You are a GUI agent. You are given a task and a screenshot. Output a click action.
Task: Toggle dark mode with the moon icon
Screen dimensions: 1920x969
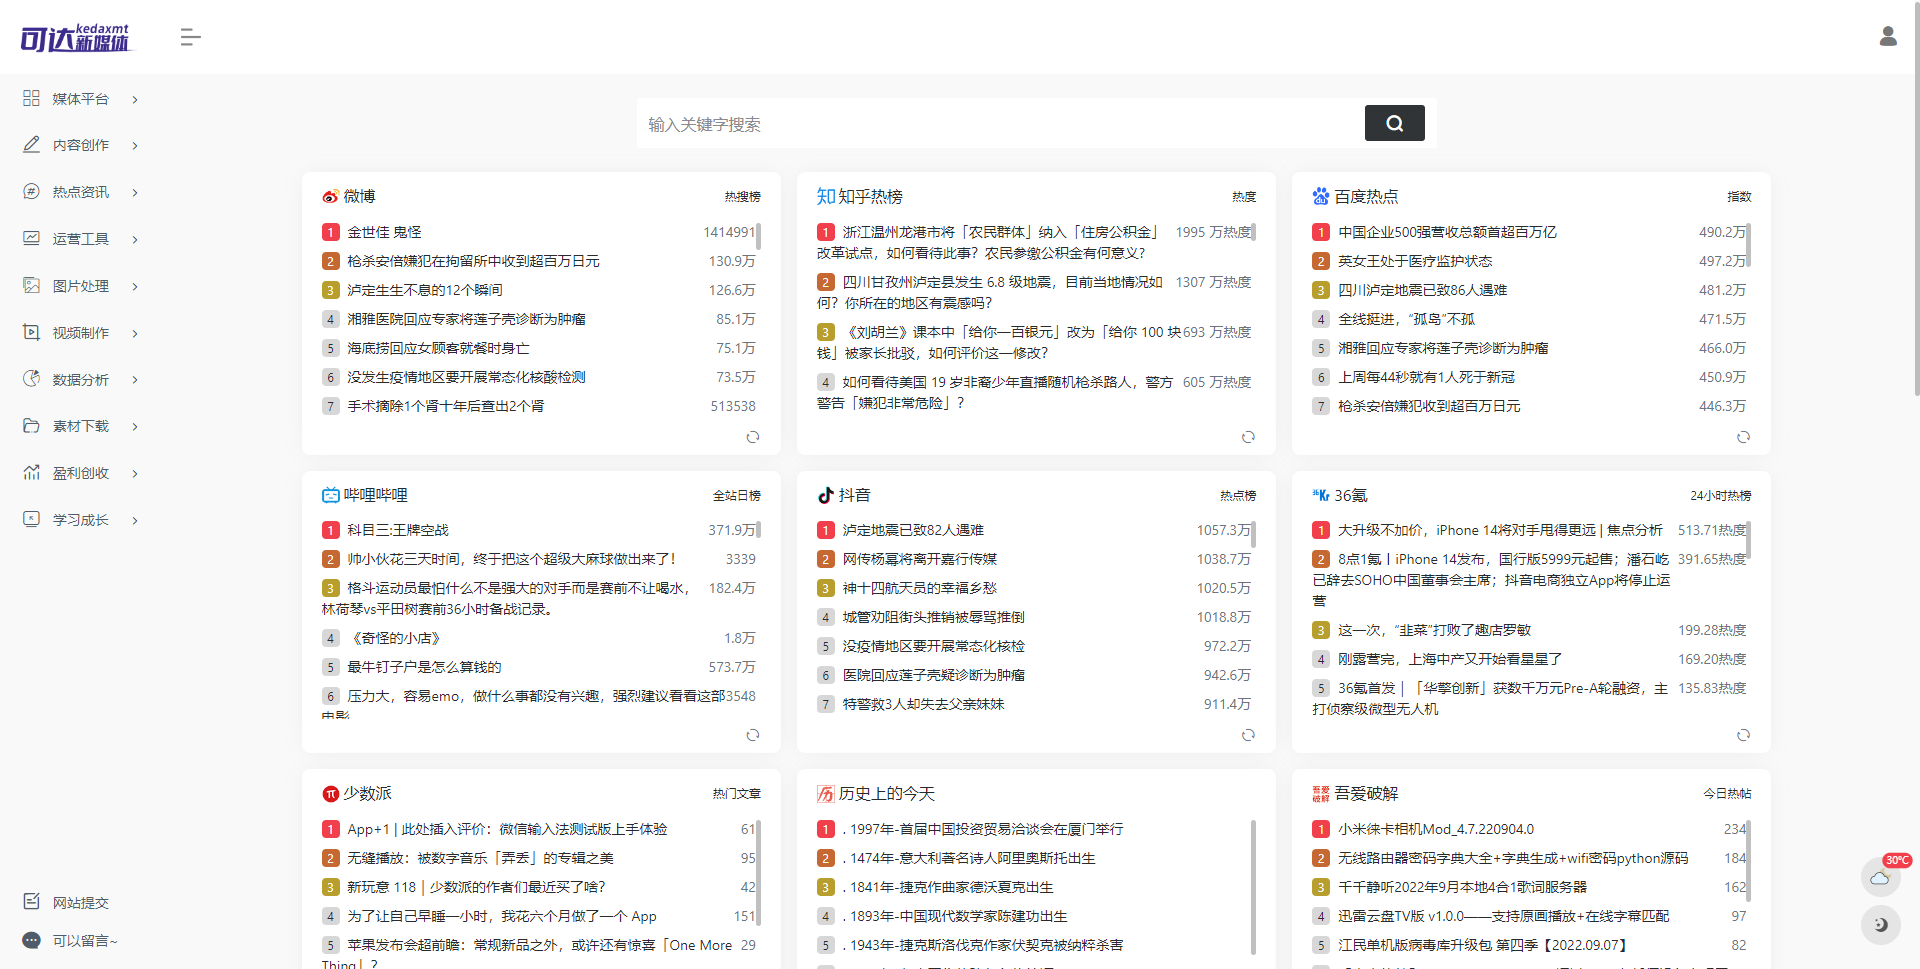pyautogui.click(x=1880, y=926)
